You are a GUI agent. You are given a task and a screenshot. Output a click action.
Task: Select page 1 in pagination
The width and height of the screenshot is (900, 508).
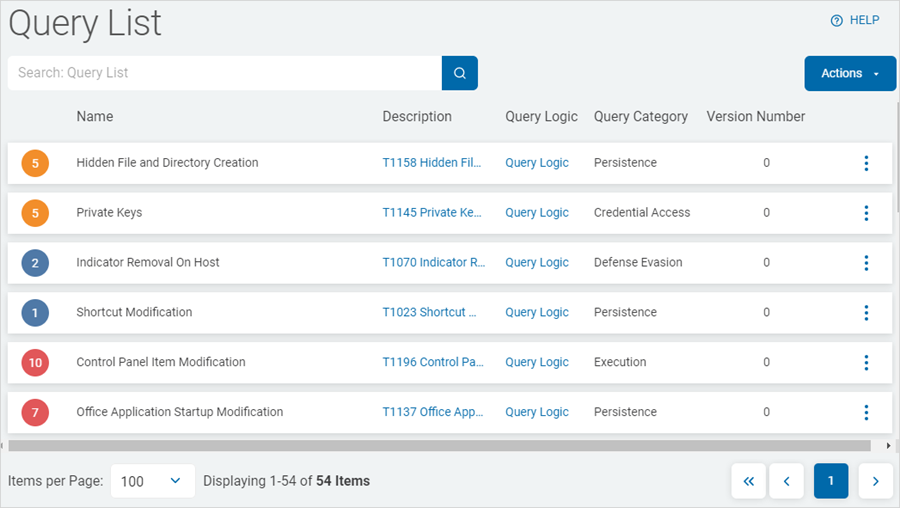click(x=831, y=481)
